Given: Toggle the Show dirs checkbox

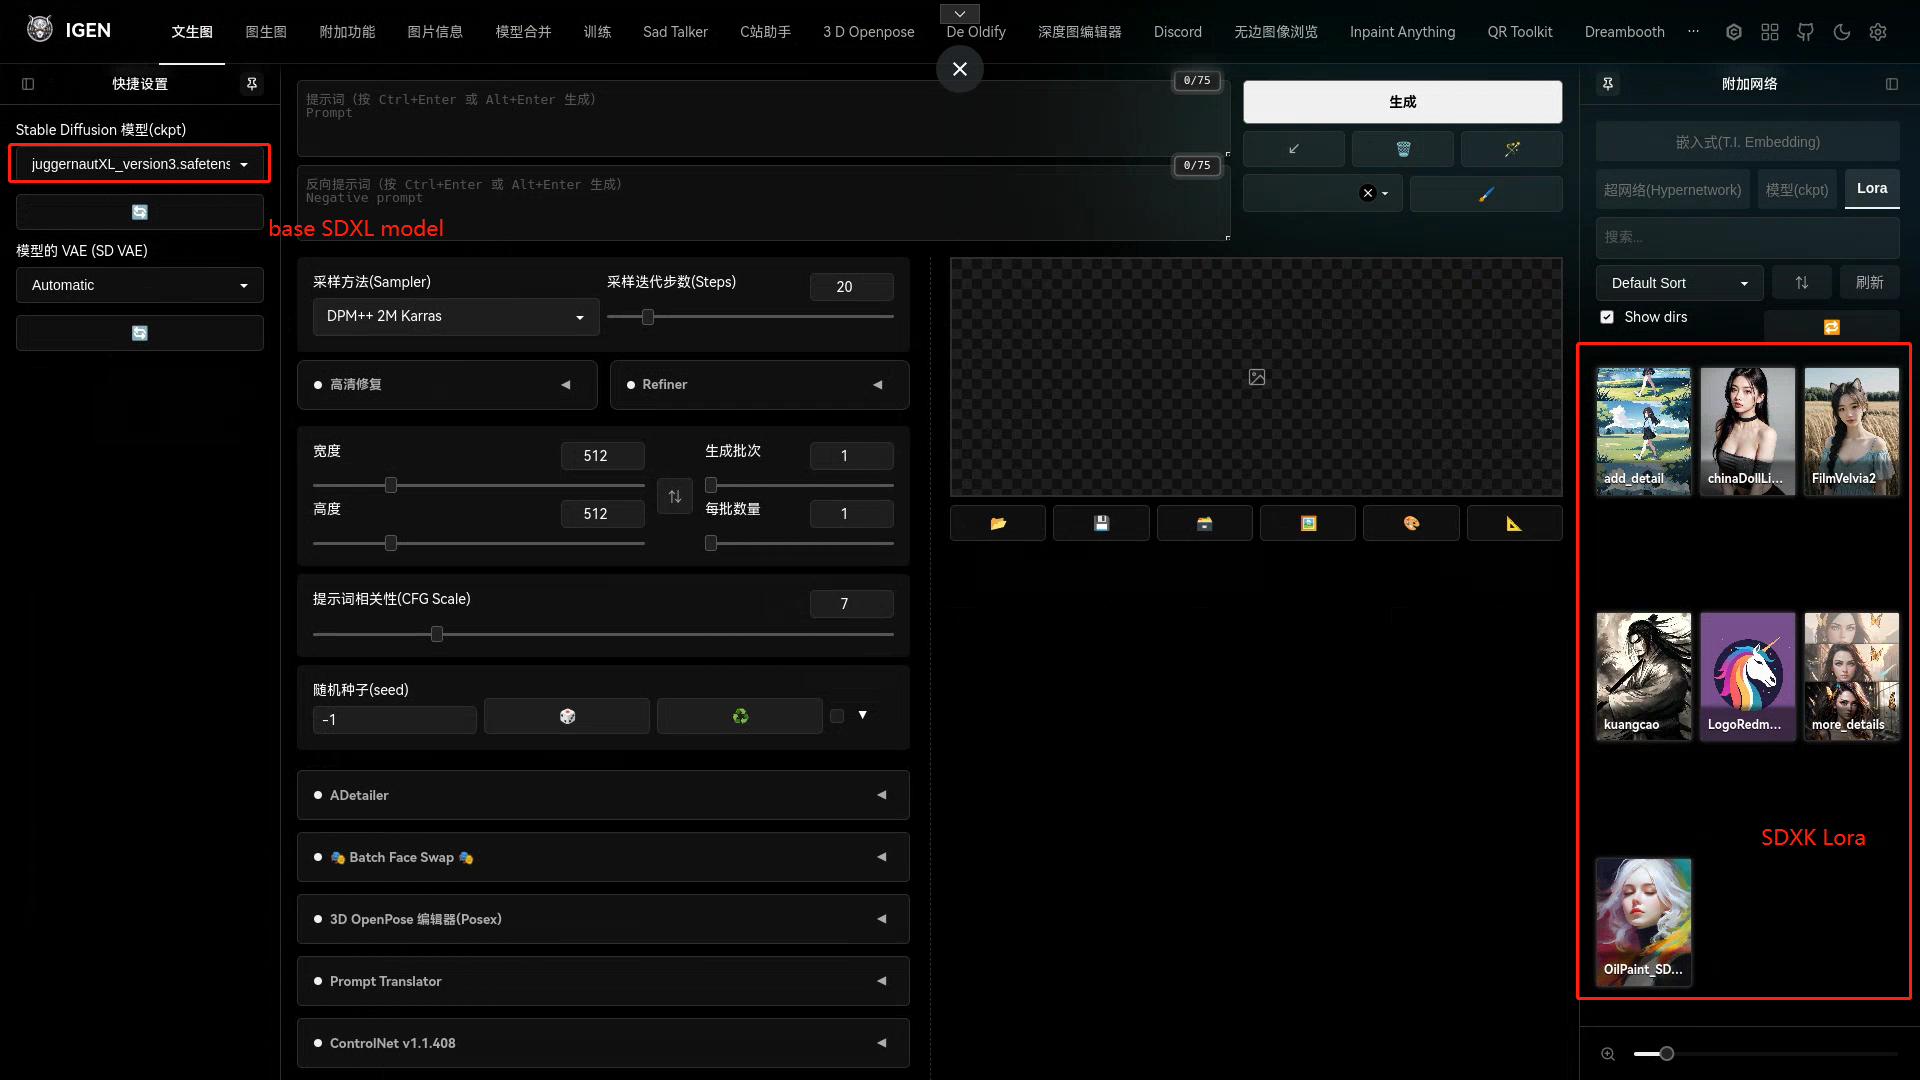Looking at the screenshot, I should (x=1607, y=317).
